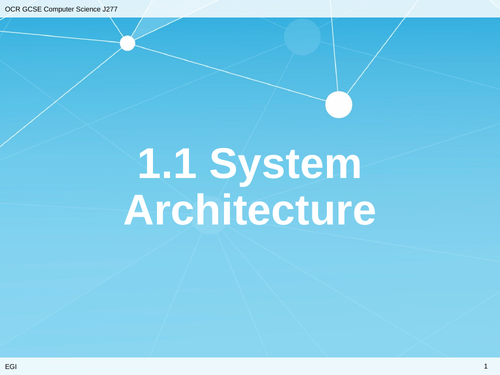Click the large white node circle
500x375 pixels.
(339, 105)
